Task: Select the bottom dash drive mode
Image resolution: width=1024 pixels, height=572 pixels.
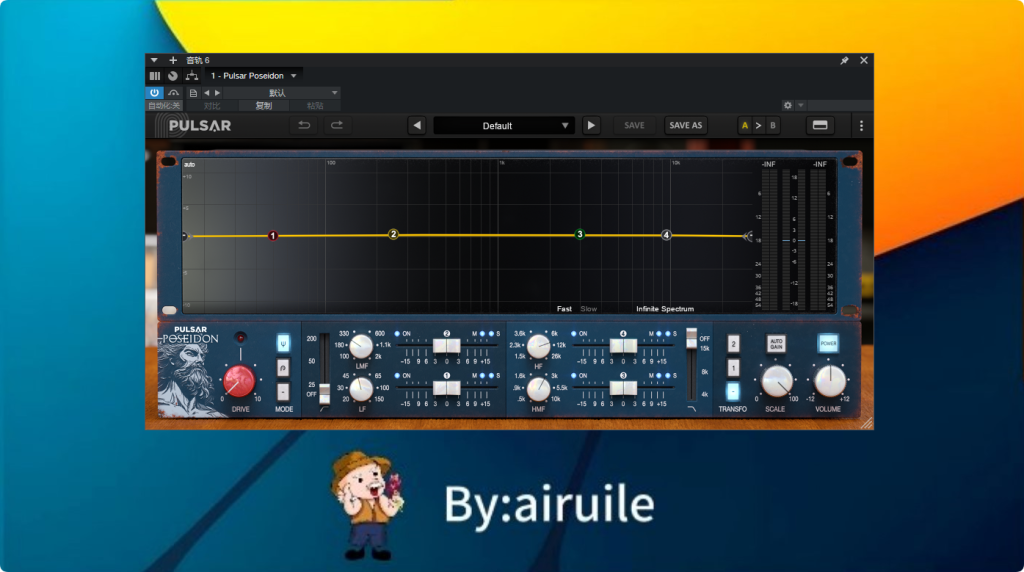Action: [x=283, y=392]
